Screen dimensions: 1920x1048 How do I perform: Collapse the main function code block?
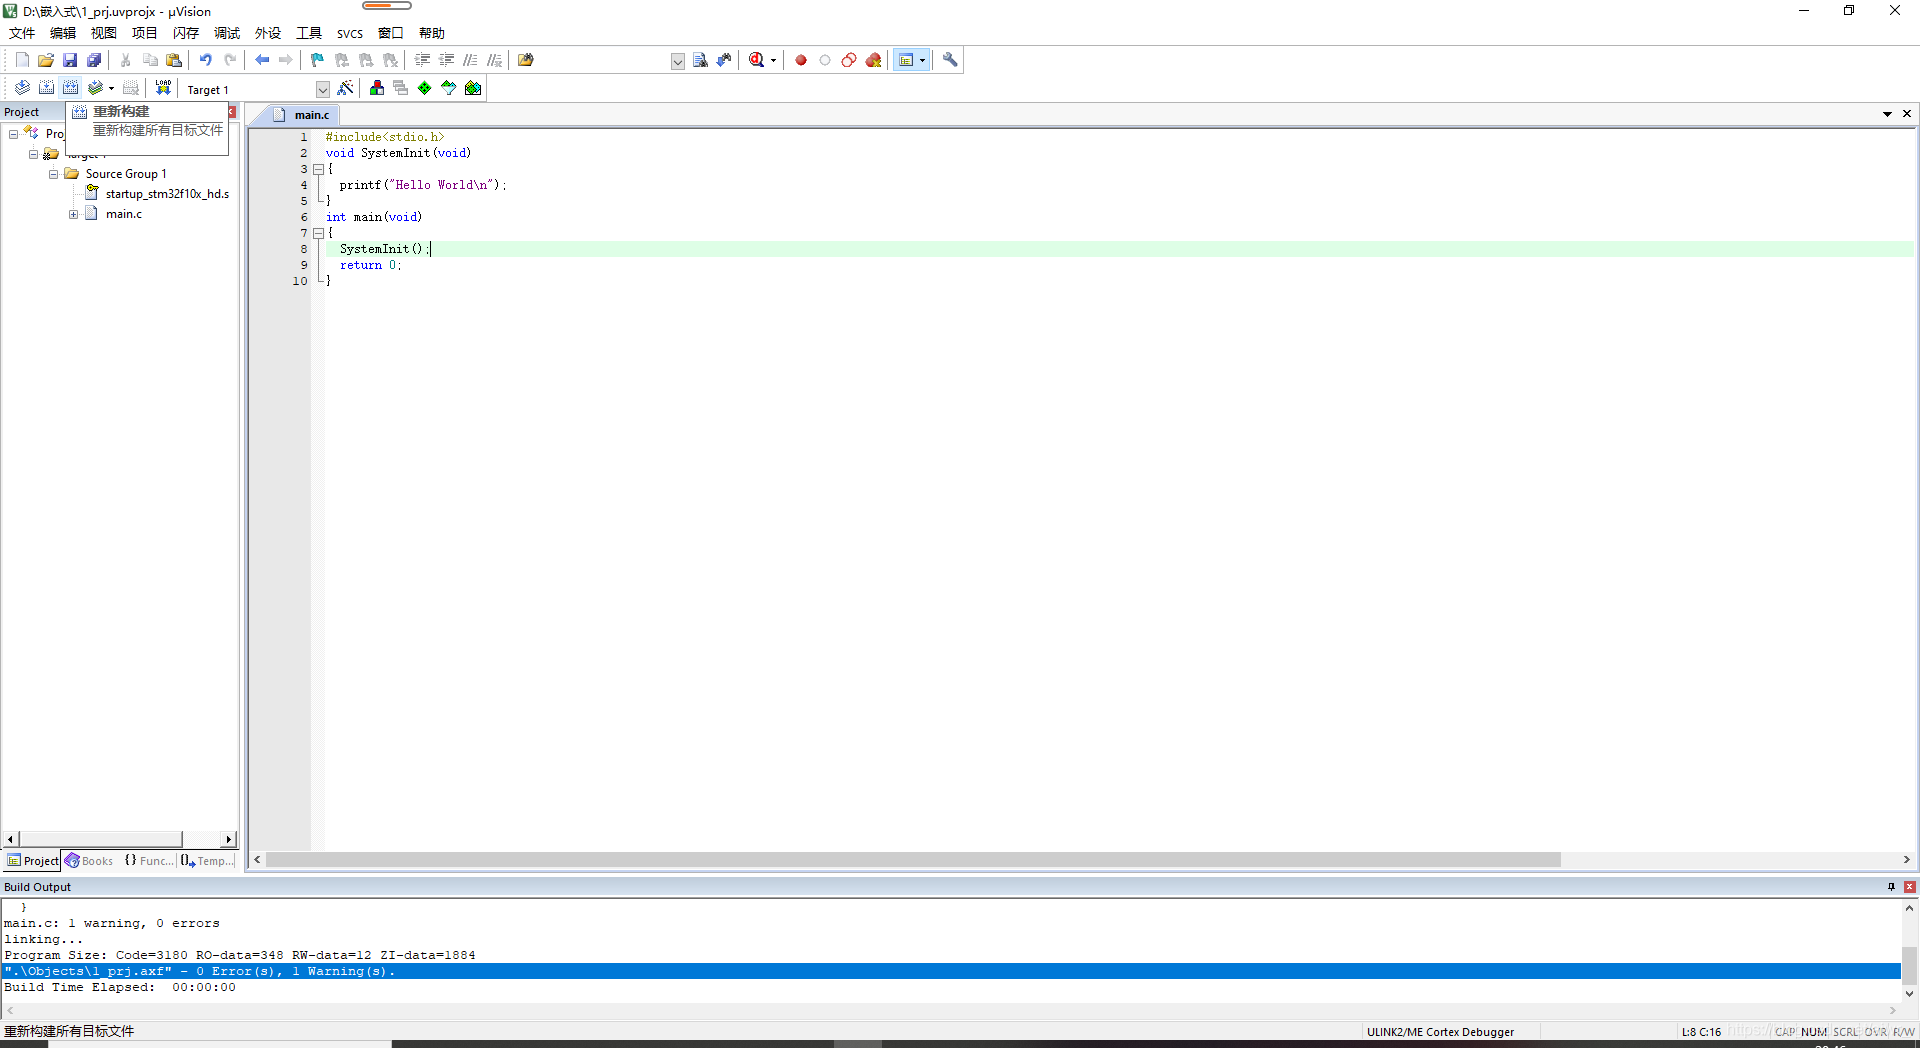(x=318, y=233)
